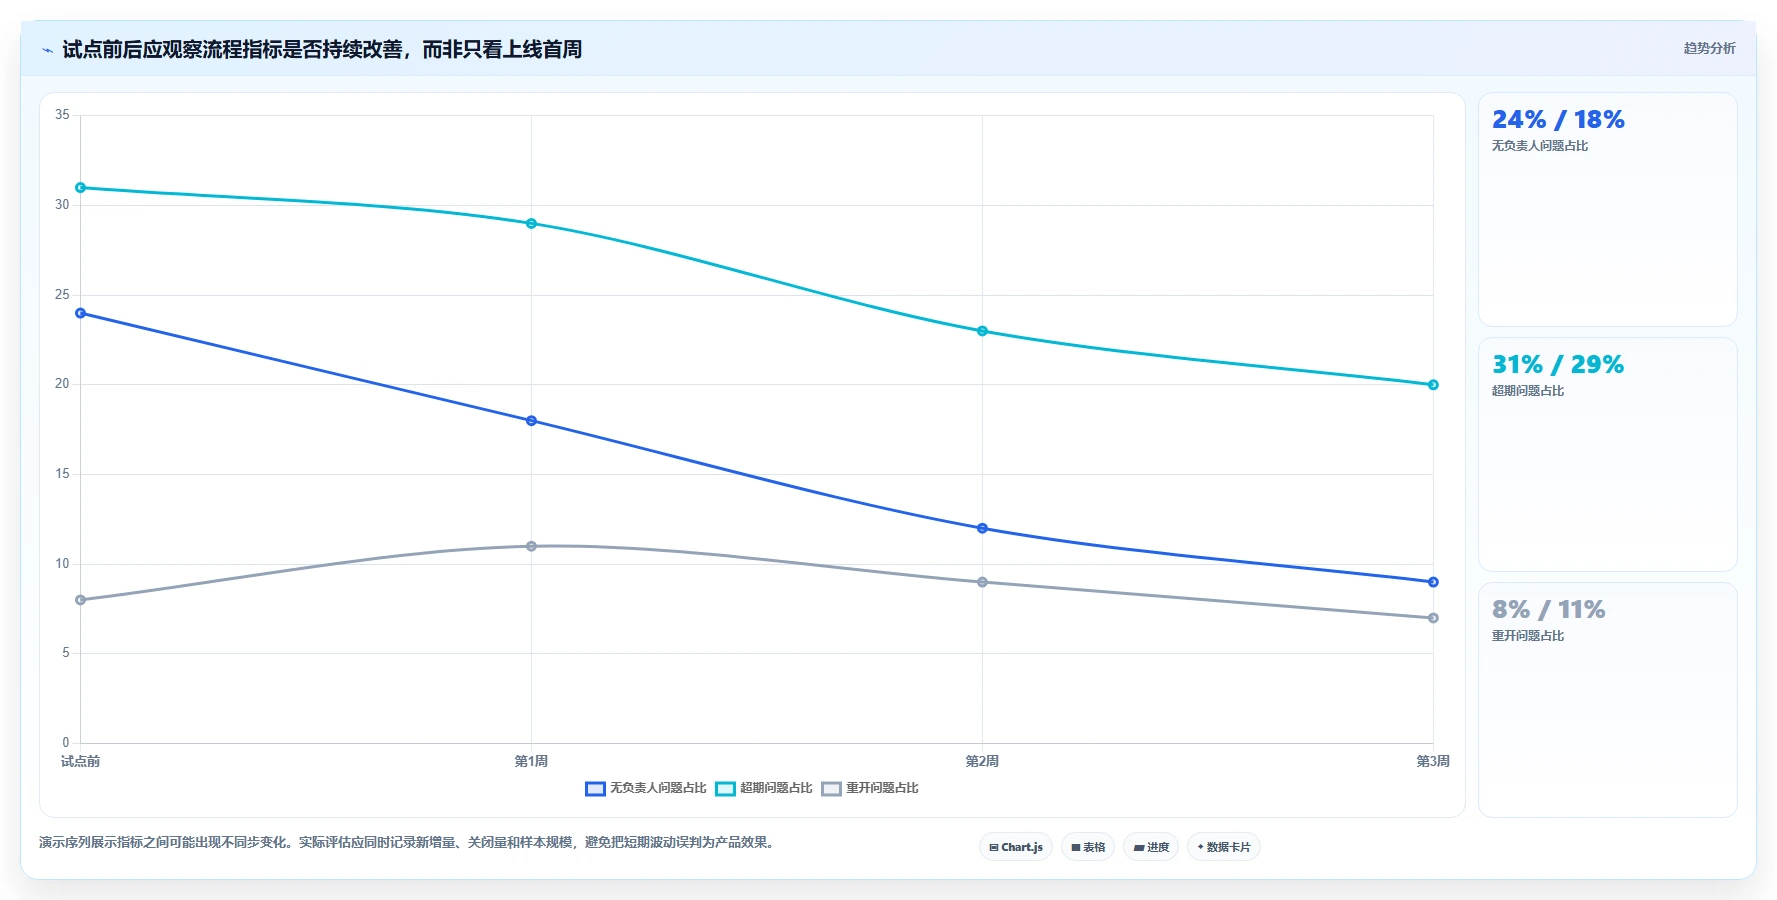The height and width of the screenshot is (900, 1777).
Task: Click the 重开问题占比 card caption
Action: [x=1528, y=636]
